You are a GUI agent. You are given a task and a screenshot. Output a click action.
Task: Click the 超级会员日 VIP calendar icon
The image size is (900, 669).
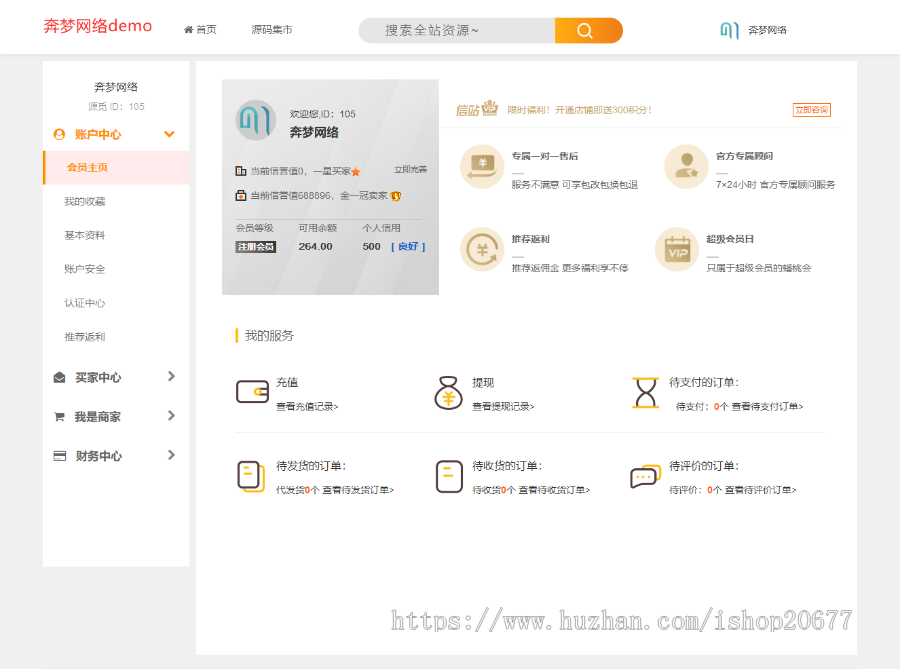tap(677, 250)
